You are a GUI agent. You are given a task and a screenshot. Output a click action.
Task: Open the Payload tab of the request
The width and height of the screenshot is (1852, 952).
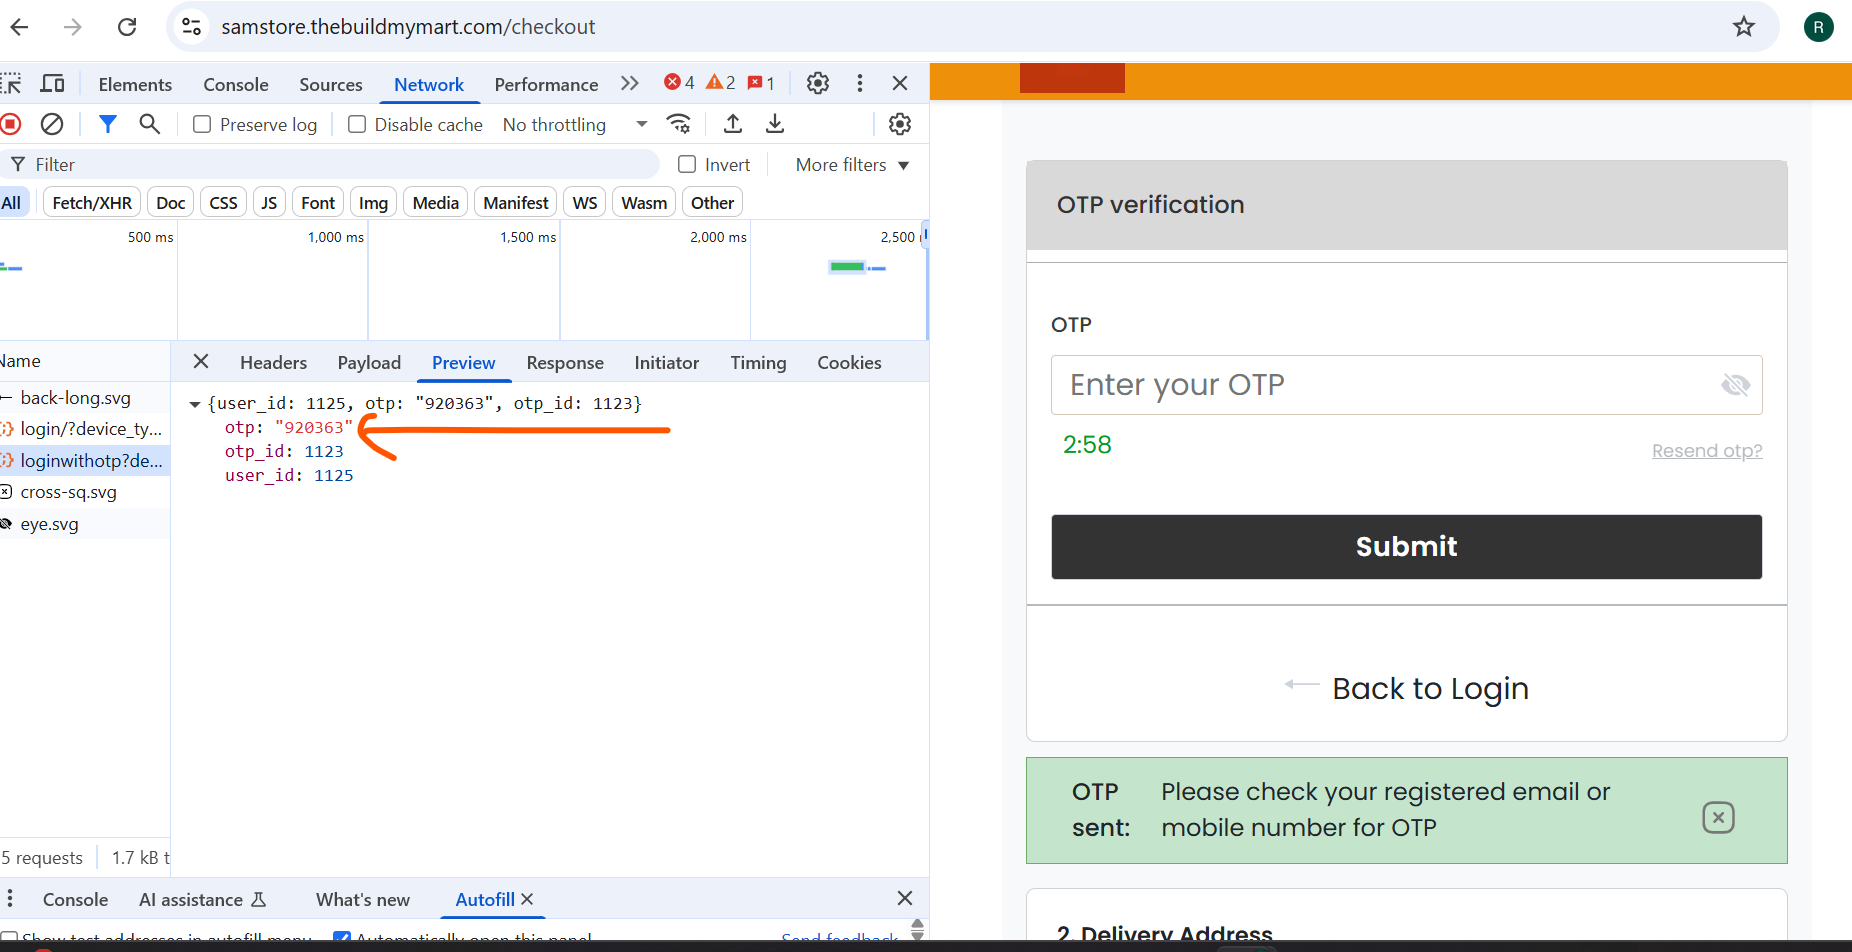click(369, 362)
